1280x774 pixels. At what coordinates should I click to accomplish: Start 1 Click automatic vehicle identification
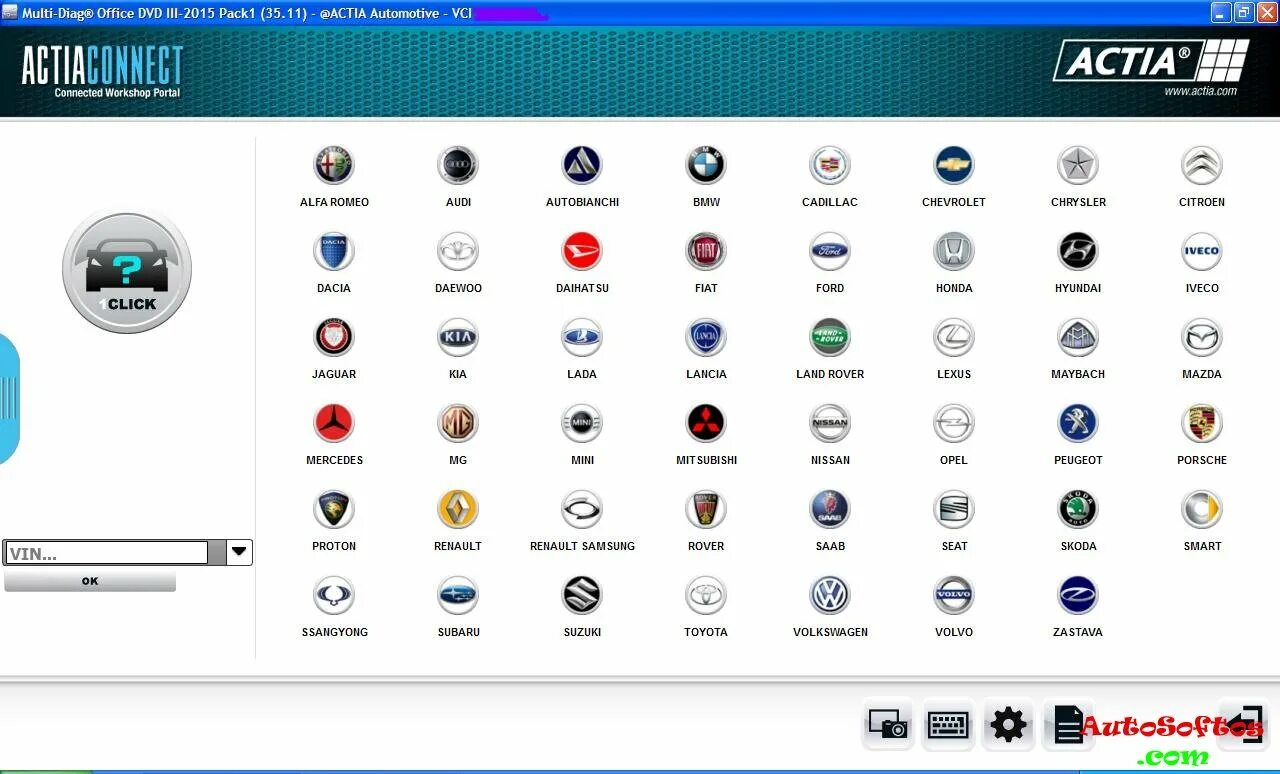(x=127, y=271)
